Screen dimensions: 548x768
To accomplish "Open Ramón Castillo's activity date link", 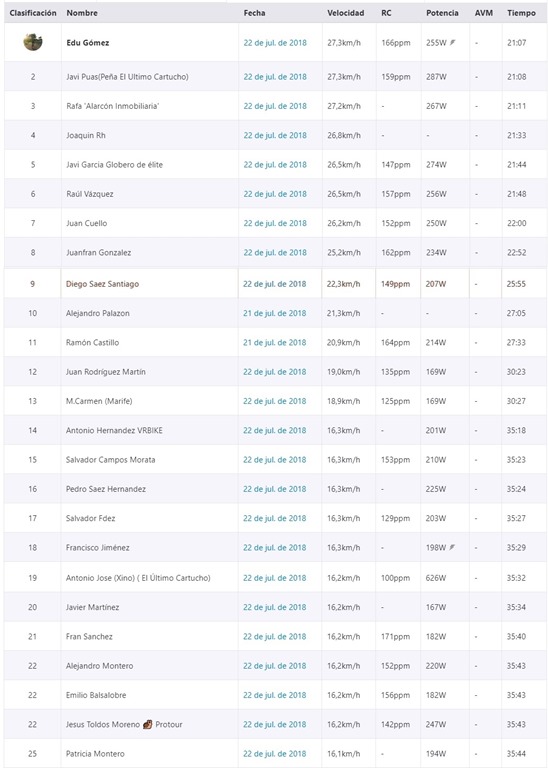I will pos(274,342).
